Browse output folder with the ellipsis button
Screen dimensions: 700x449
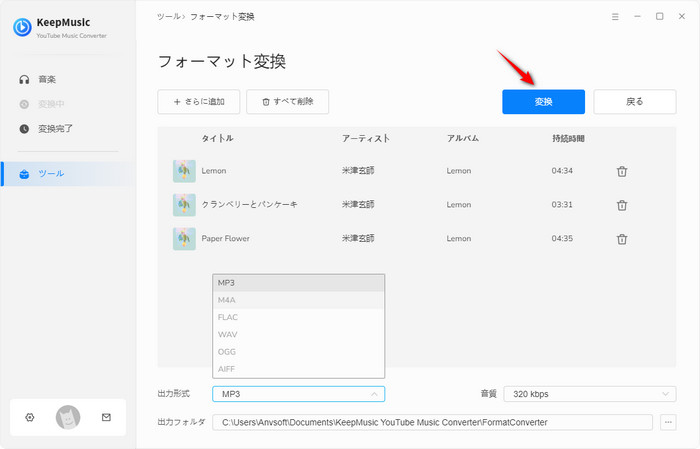668,422
